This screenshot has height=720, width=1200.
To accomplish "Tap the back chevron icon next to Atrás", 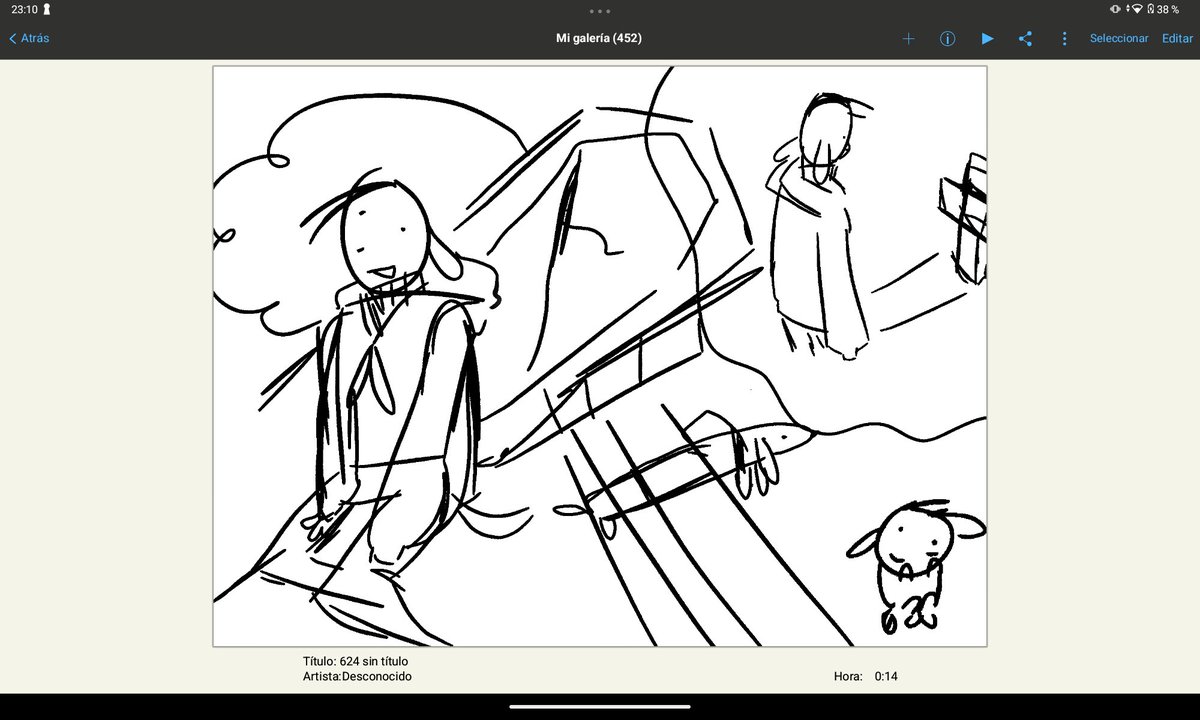I will [13, 38].
